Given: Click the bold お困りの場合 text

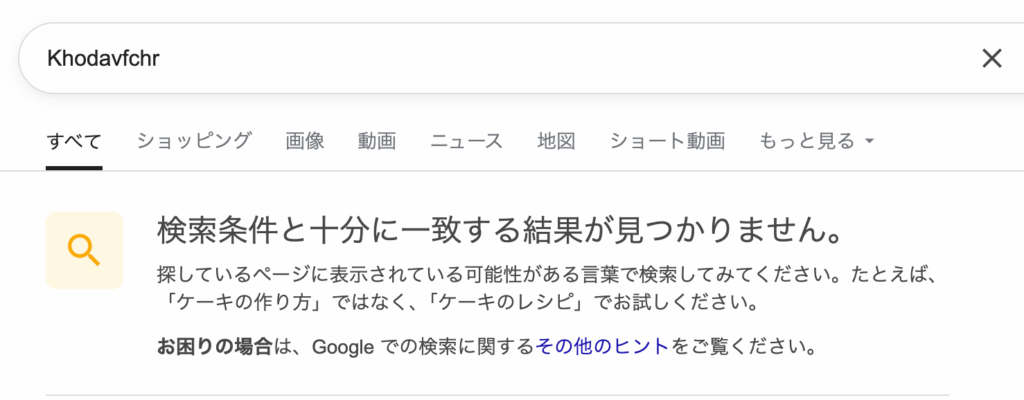Looking at the screenshot, I should [x=214, y=346].
